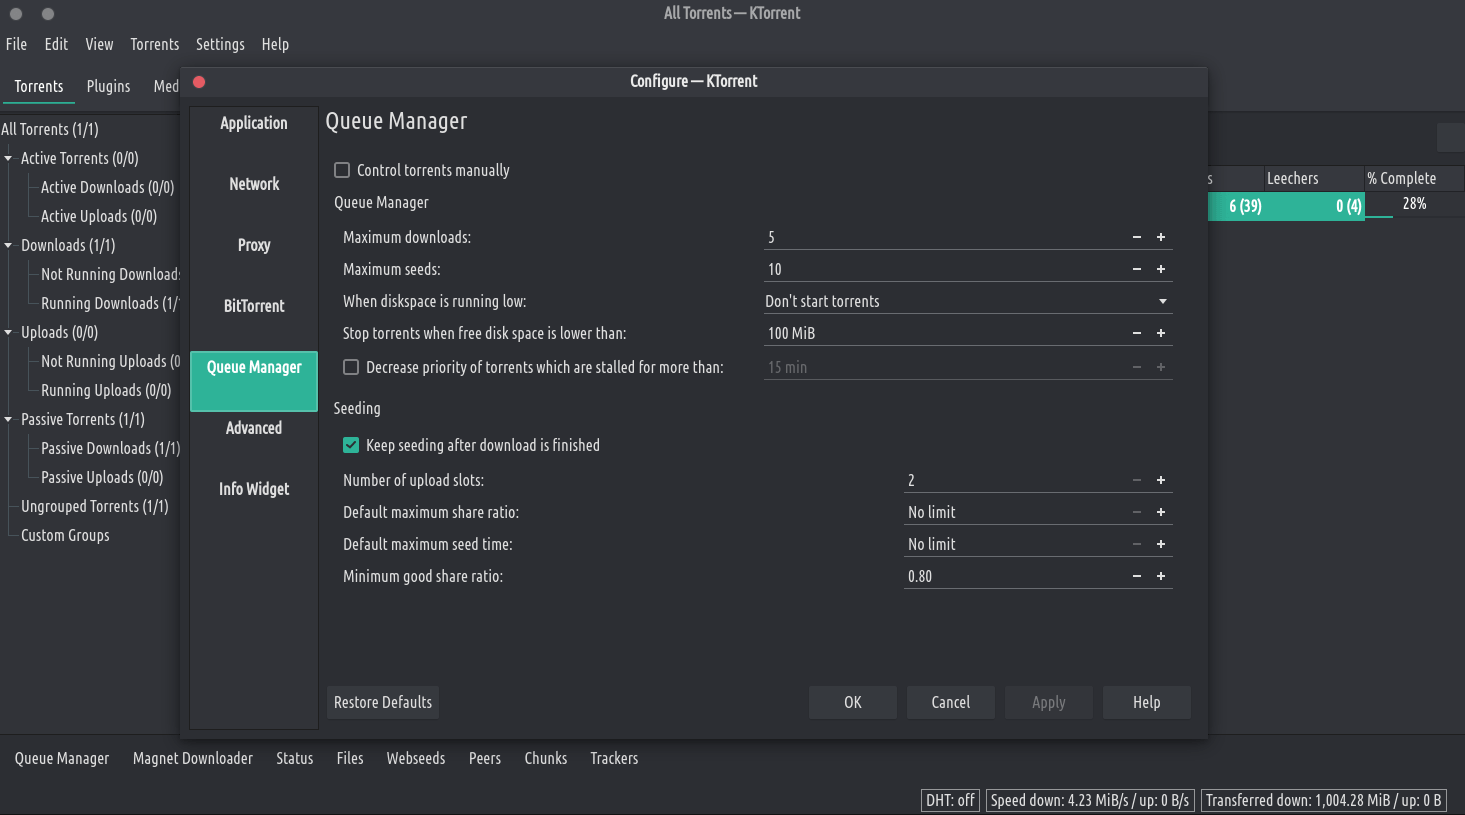Open the Proxy settings page
1465x815 pixels.
254,259
